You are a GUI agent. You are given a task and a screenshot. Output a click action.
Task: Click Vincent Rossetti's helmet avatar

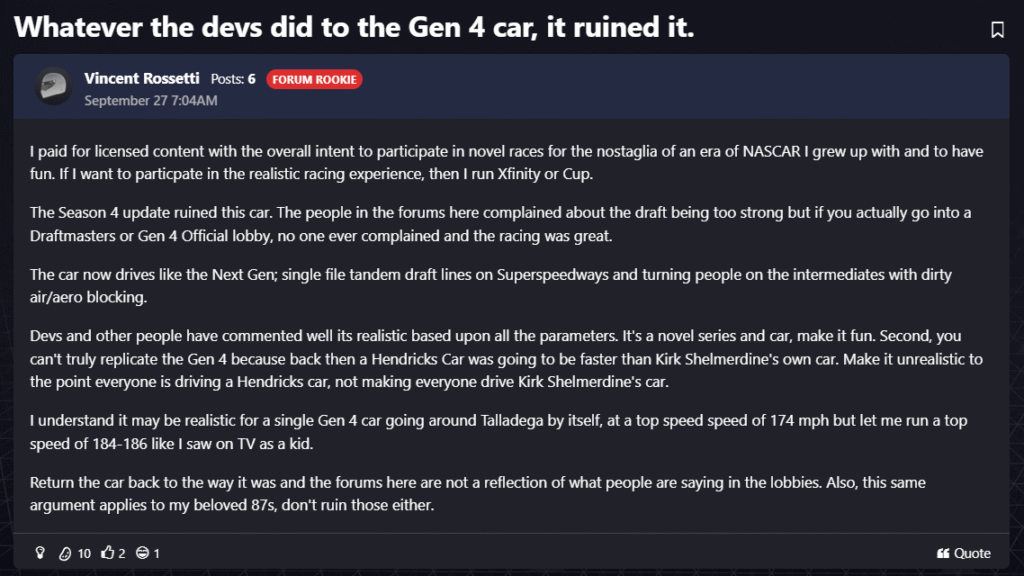pyautogui.click(x=52, y=87)
